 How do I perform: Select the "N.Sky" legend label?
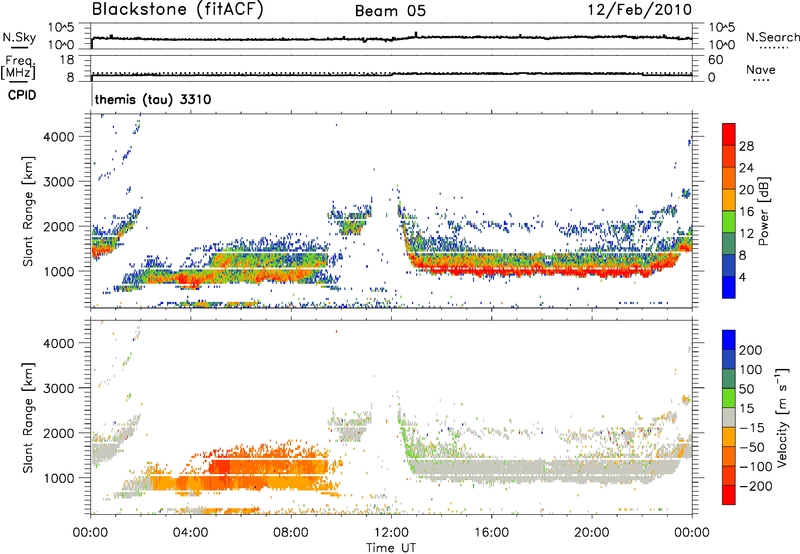[19, 37]
